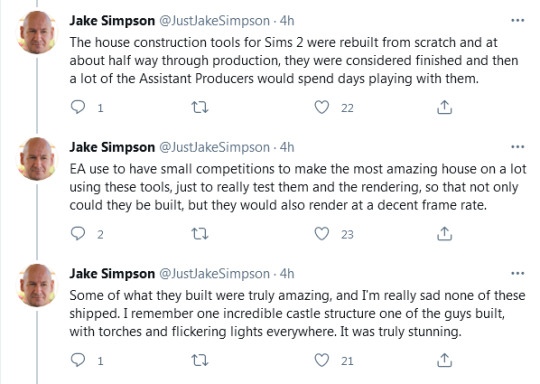Share the first tweet about house construction tools

[444, 107]
